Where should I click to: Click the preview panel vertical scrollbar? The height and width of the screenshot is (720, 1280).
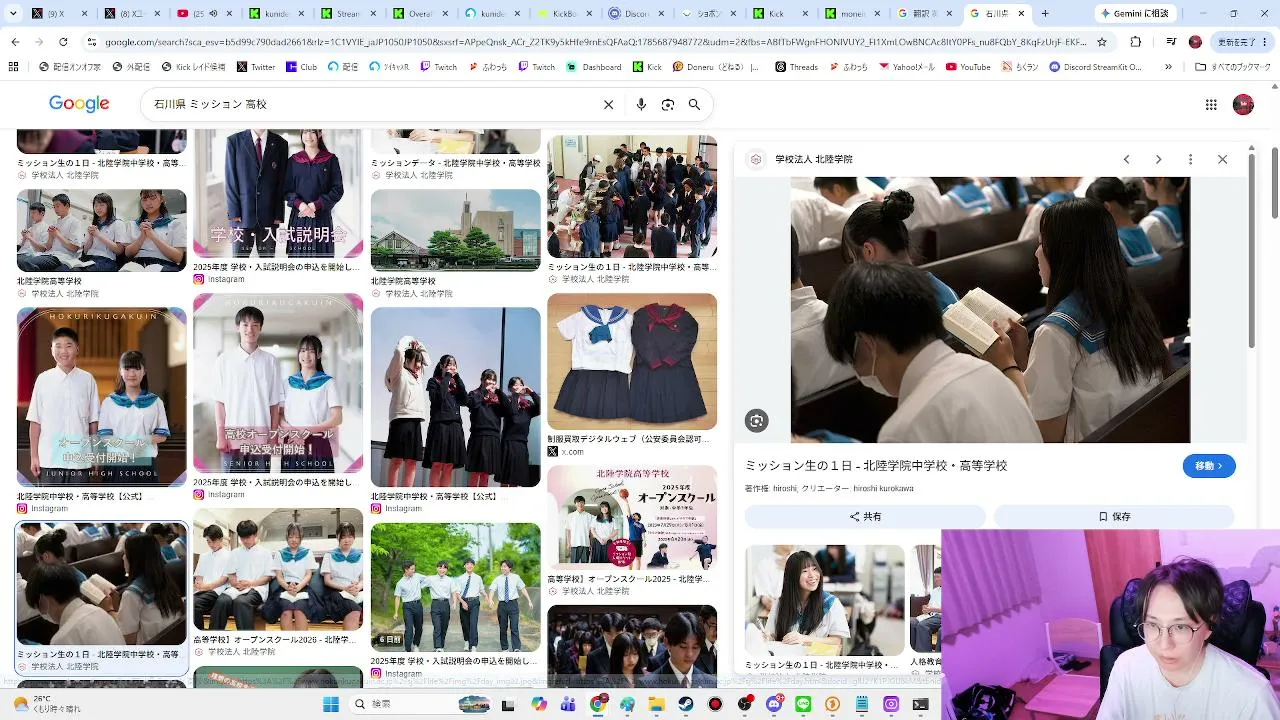[x=1251, y=250]
